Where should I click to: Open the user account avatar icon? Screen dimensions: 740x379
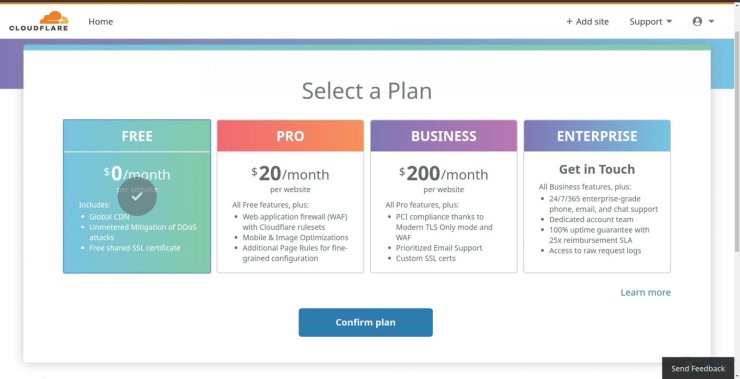coord(697,21)
